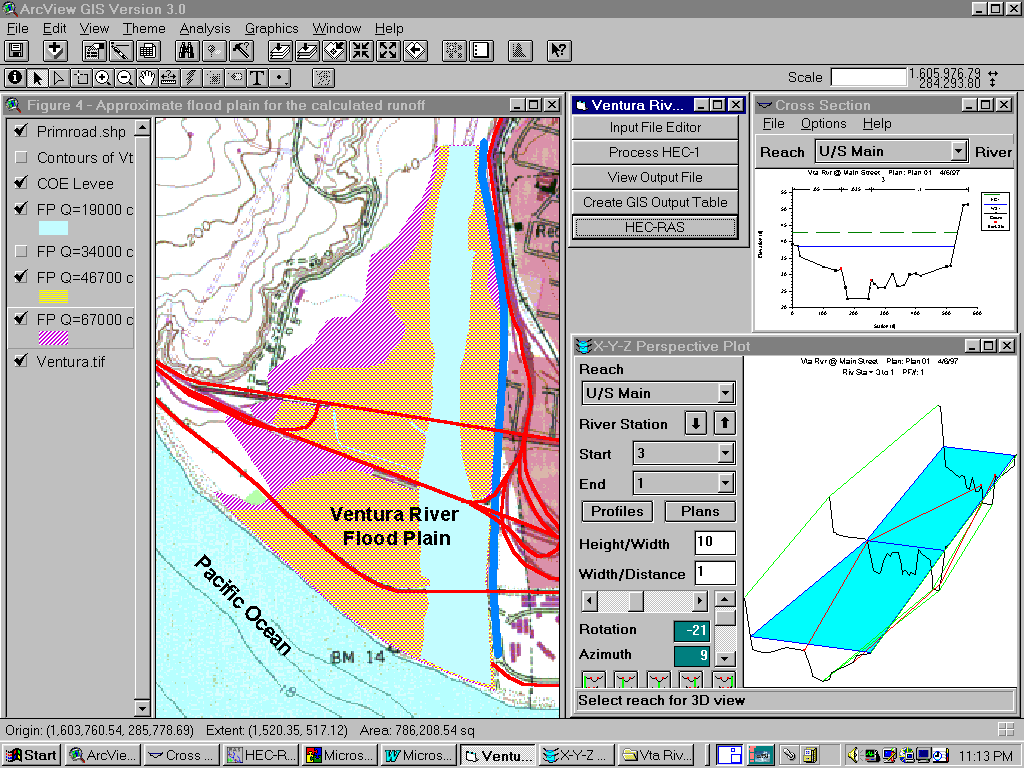Image resolution: width=1024 pixels, height=768 pixels.
Task: Select the Zoom In magnifier tool
Action: 103,78
